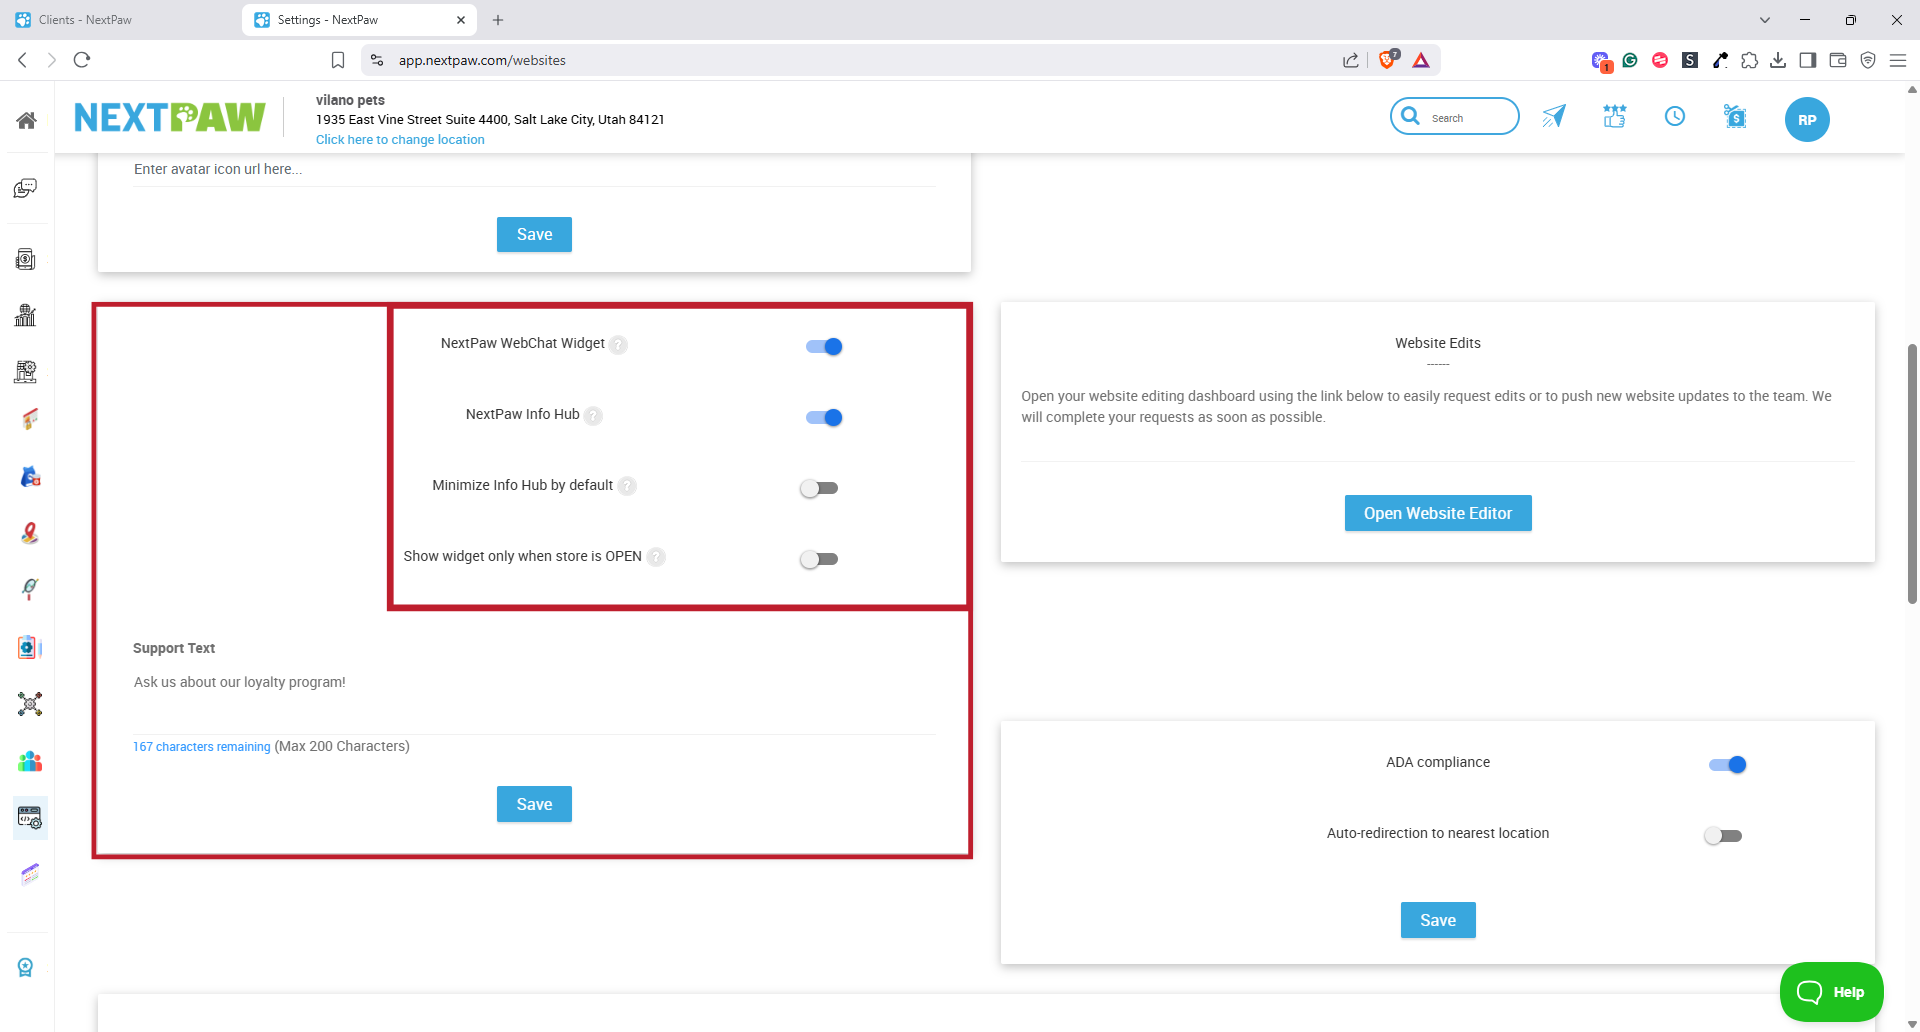Disable the NextPaw WebChat Widget toggle
This screenshot has height=1032, width=1920.
click(824, 346)
